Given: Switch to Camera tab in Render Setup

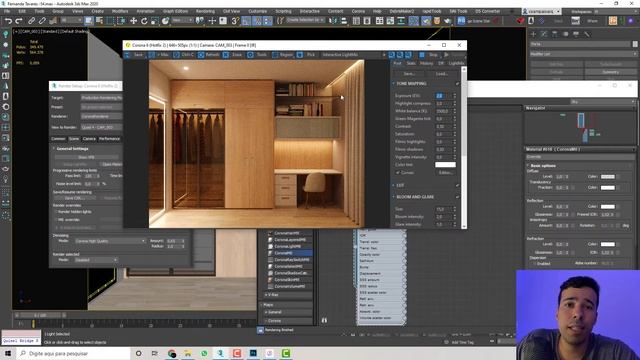Looking at the screenshot, I should (x=89, y=139).
